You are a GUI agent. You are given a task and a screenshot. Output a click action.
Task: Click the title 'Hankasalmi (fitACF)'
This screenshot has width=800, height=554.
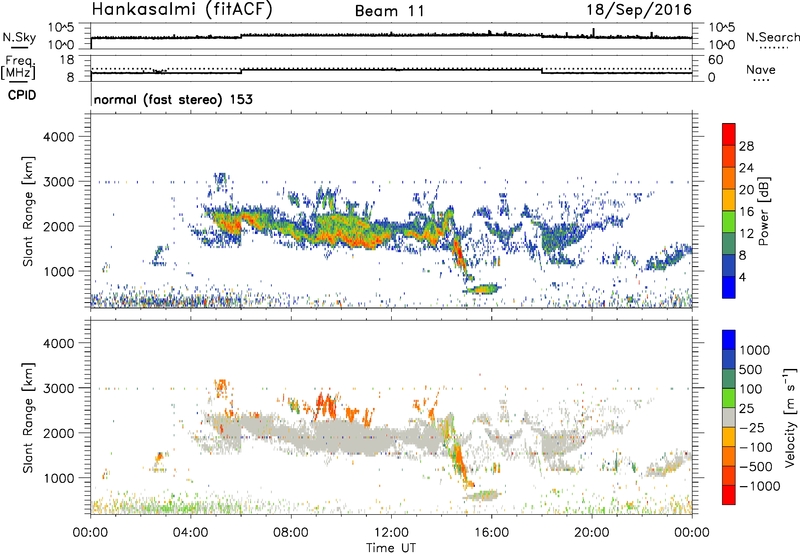[x=182, y=9]
